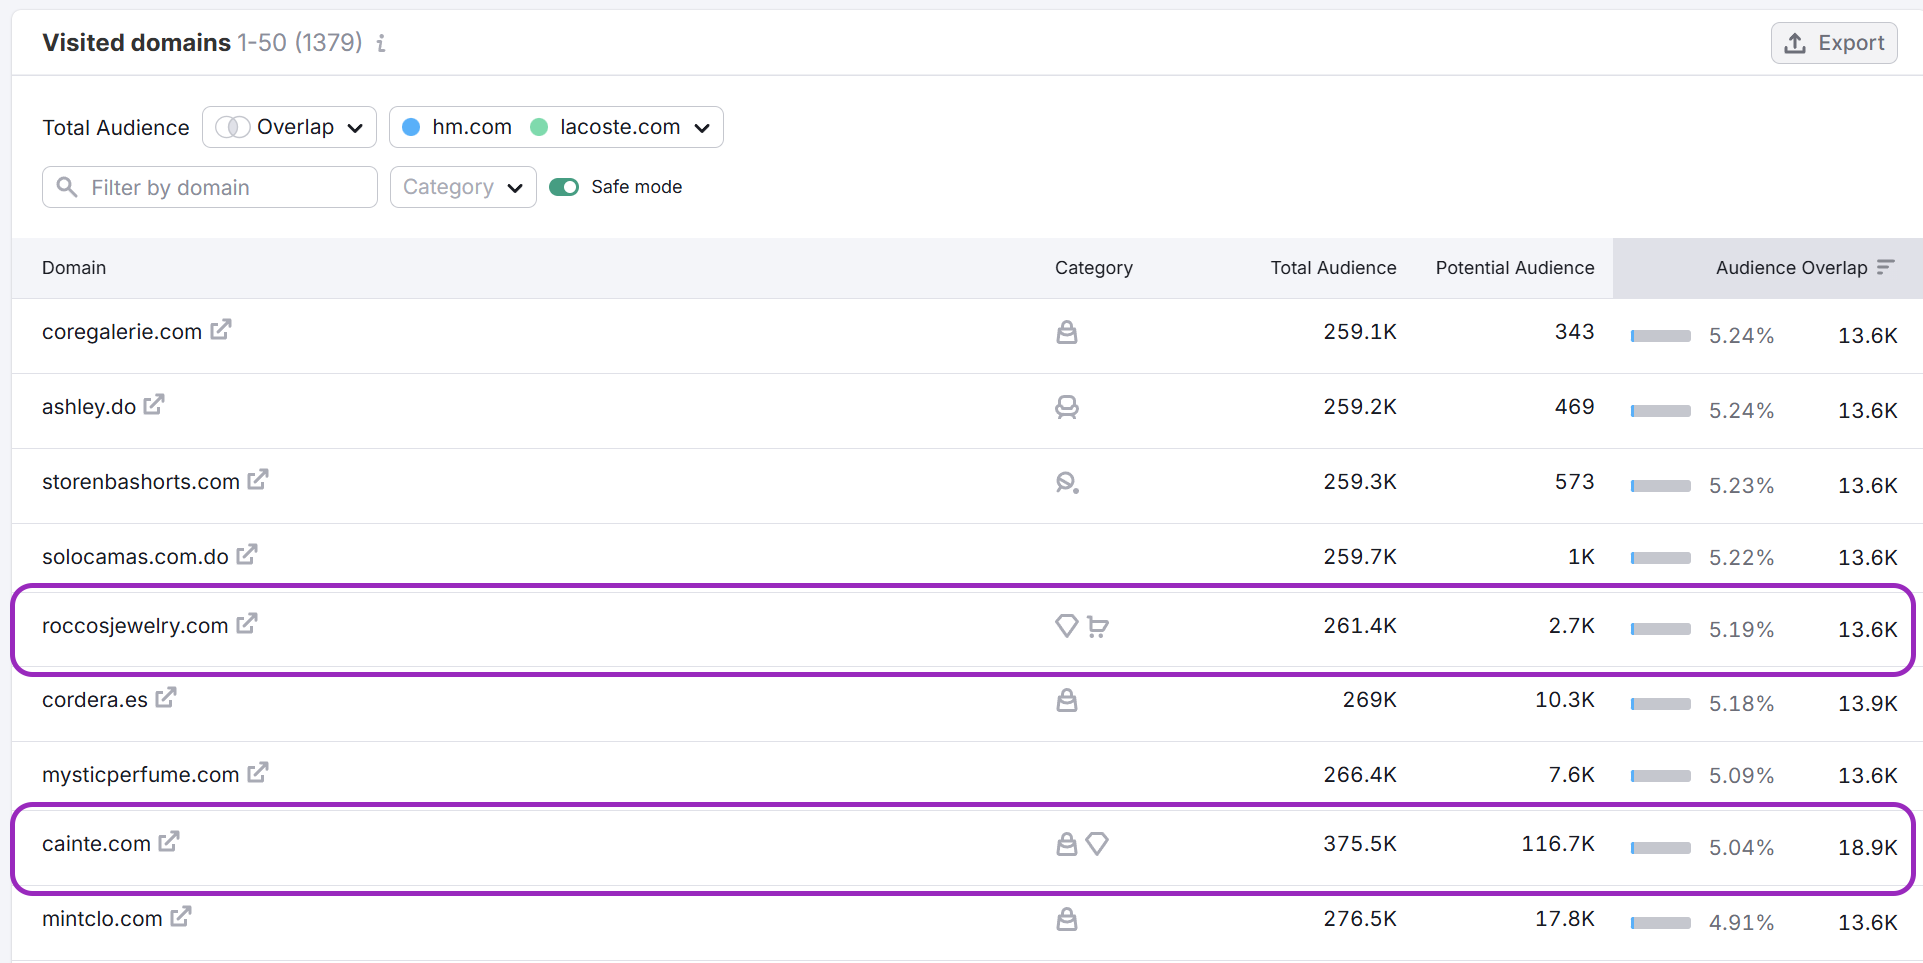Screen dimensions: 1923x963
Task: Open the Overlap audience dropdown
Action: coord(289,127)
